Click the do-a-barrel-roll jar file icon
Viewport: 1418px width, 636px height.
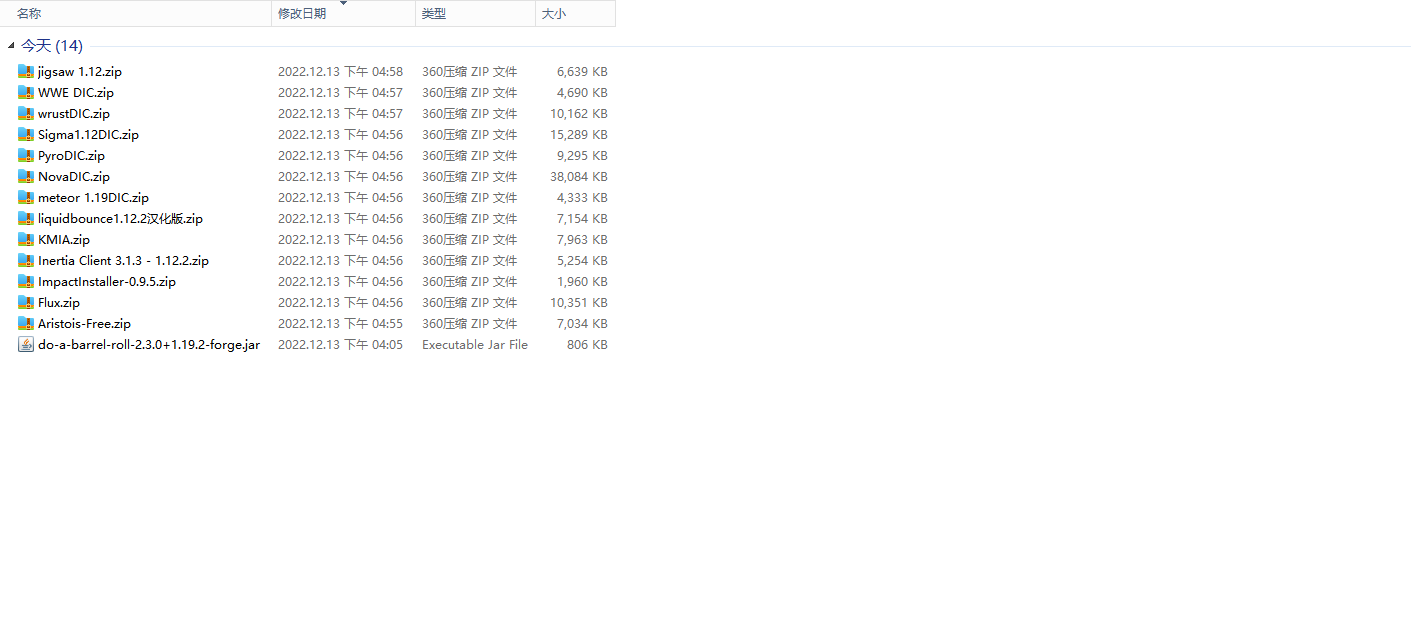[26, 345]
